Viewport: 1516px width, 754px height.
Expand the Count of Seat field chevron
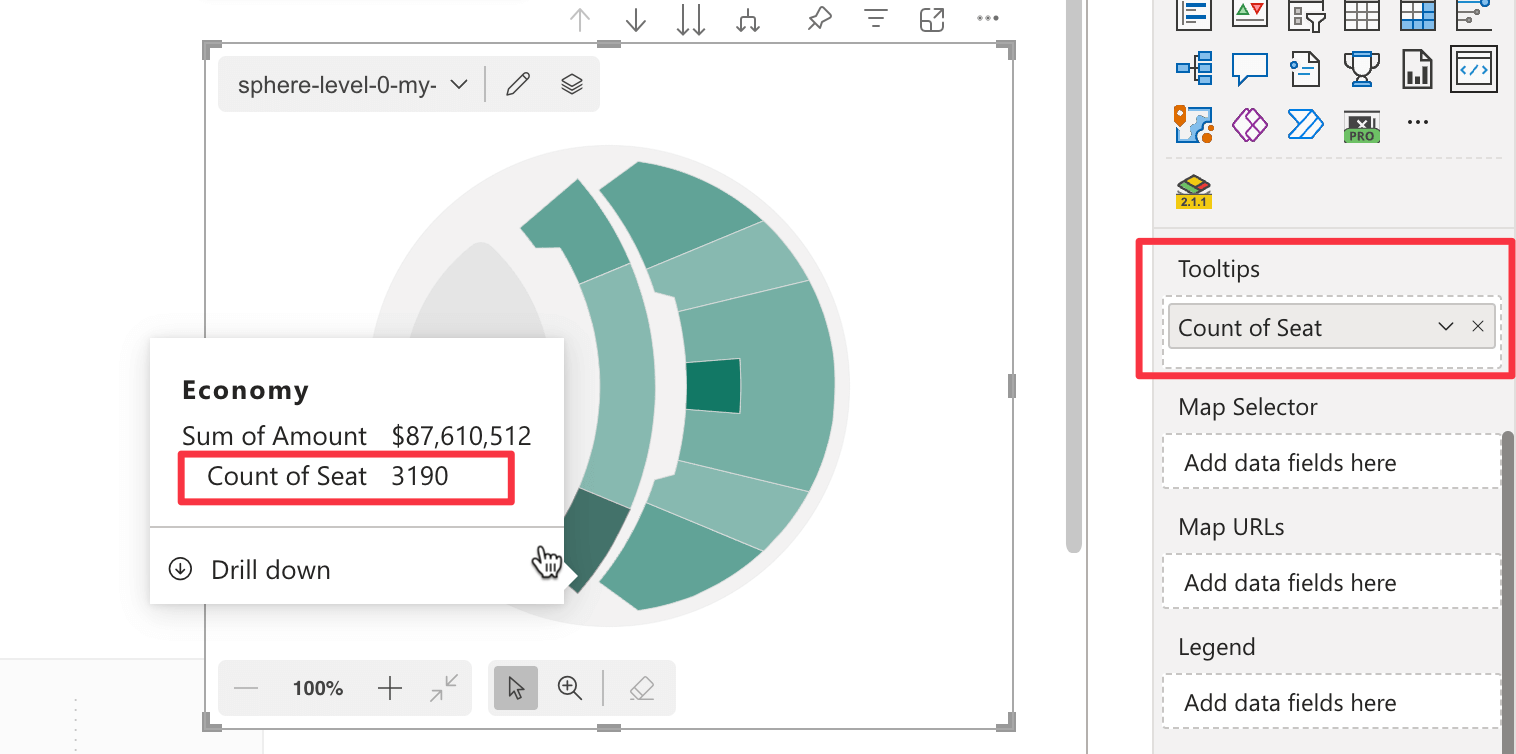click(1445, 327)
